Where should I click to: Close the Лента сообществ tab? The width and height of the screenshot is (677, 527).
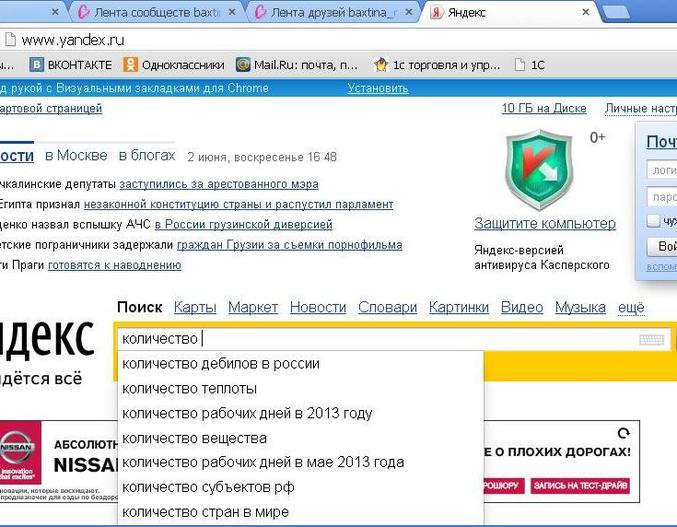[231, 13]
